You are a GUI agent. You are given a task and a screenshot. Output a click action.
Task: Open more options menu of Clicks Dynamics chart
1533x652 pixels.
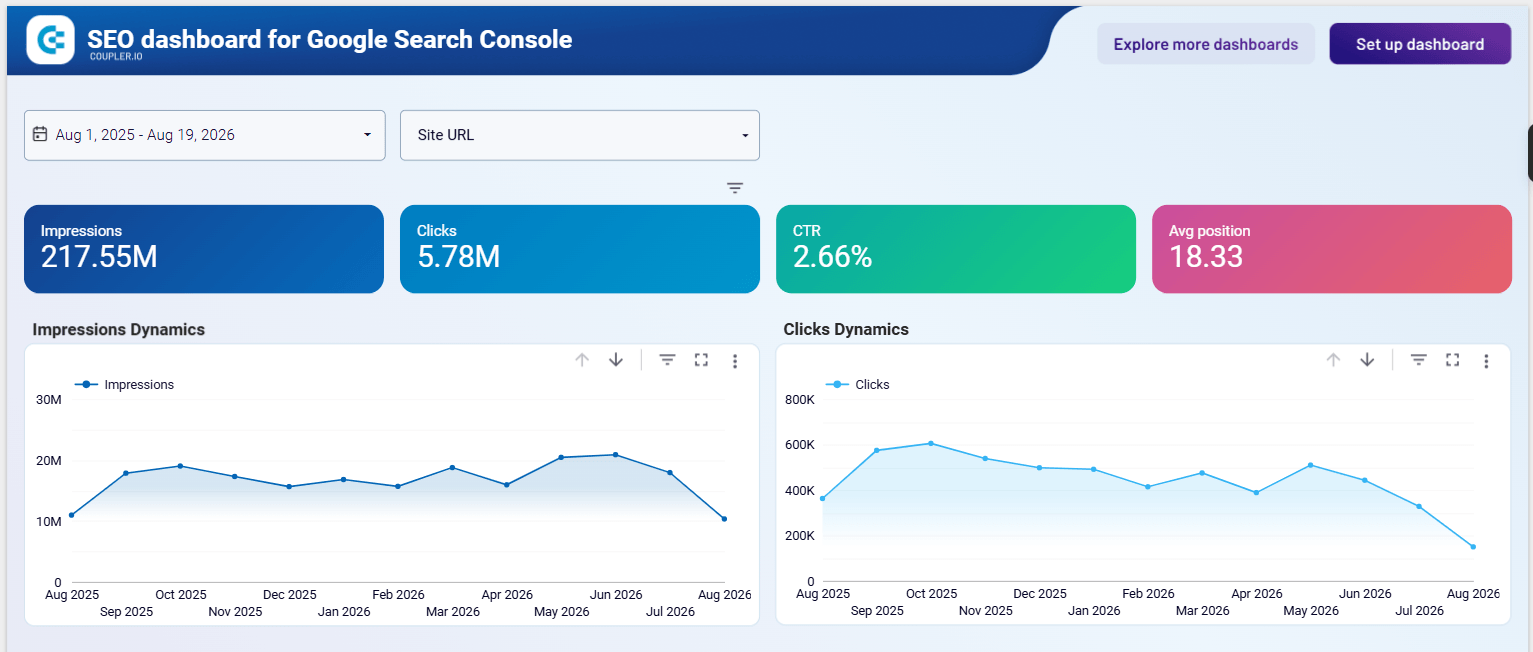pos(1486,361)
